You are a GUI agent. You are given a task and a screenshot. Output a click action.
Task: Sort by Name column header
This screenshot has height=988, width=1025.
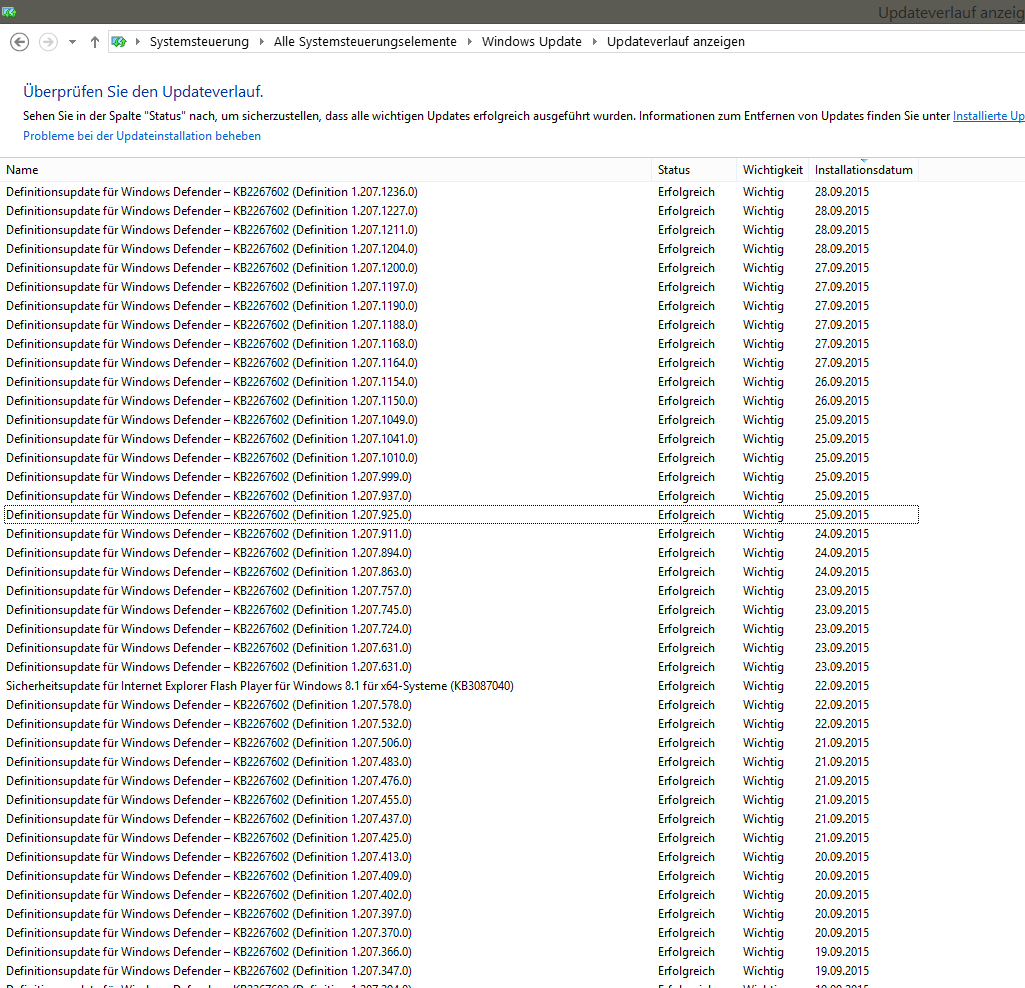(326, 170)
